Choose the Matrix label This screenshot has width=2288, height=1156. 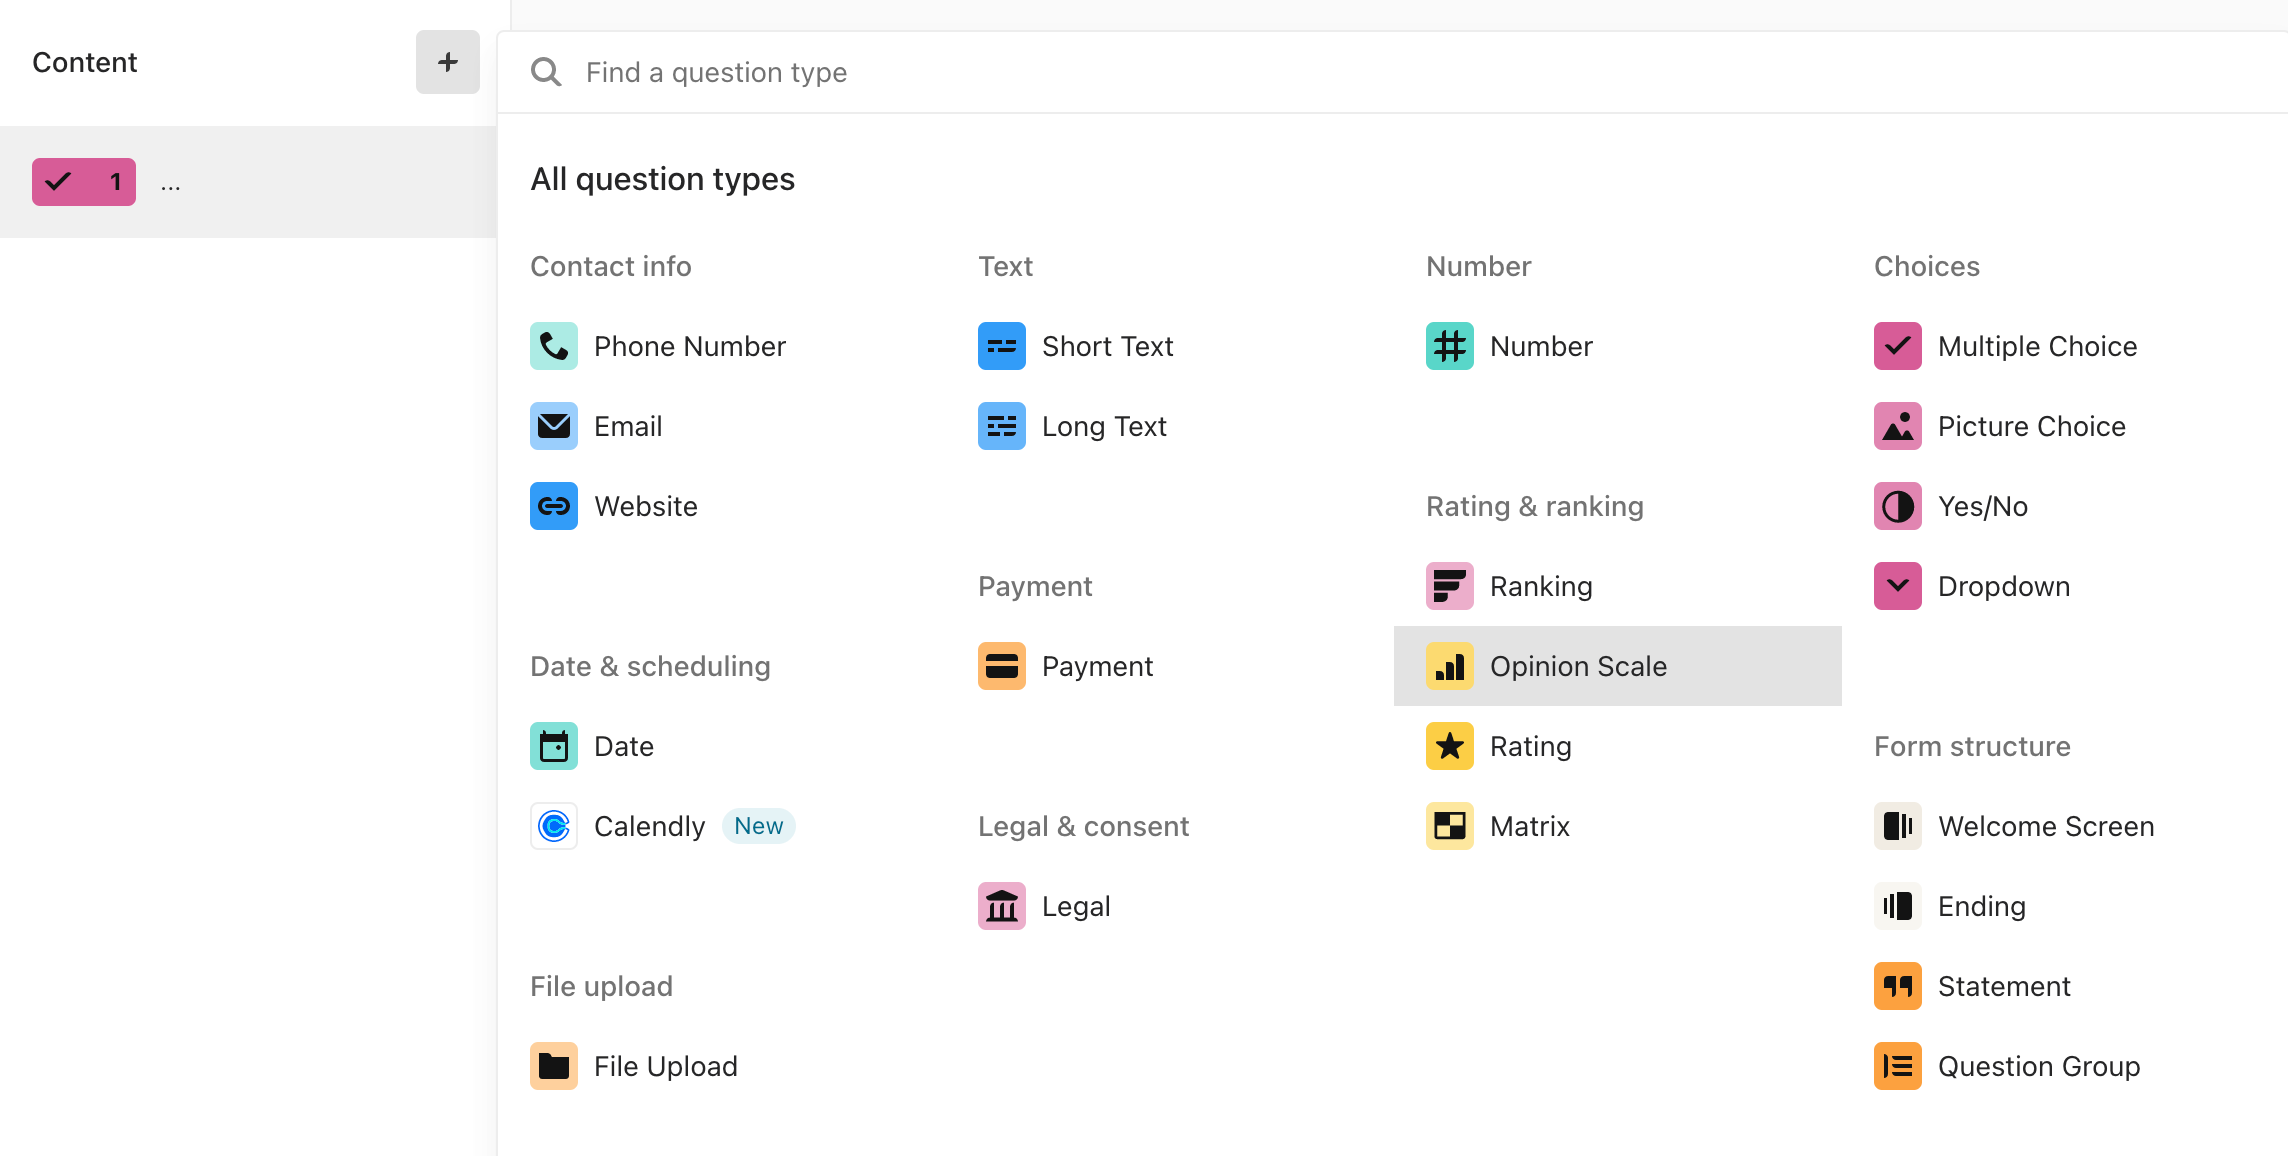1530,826
